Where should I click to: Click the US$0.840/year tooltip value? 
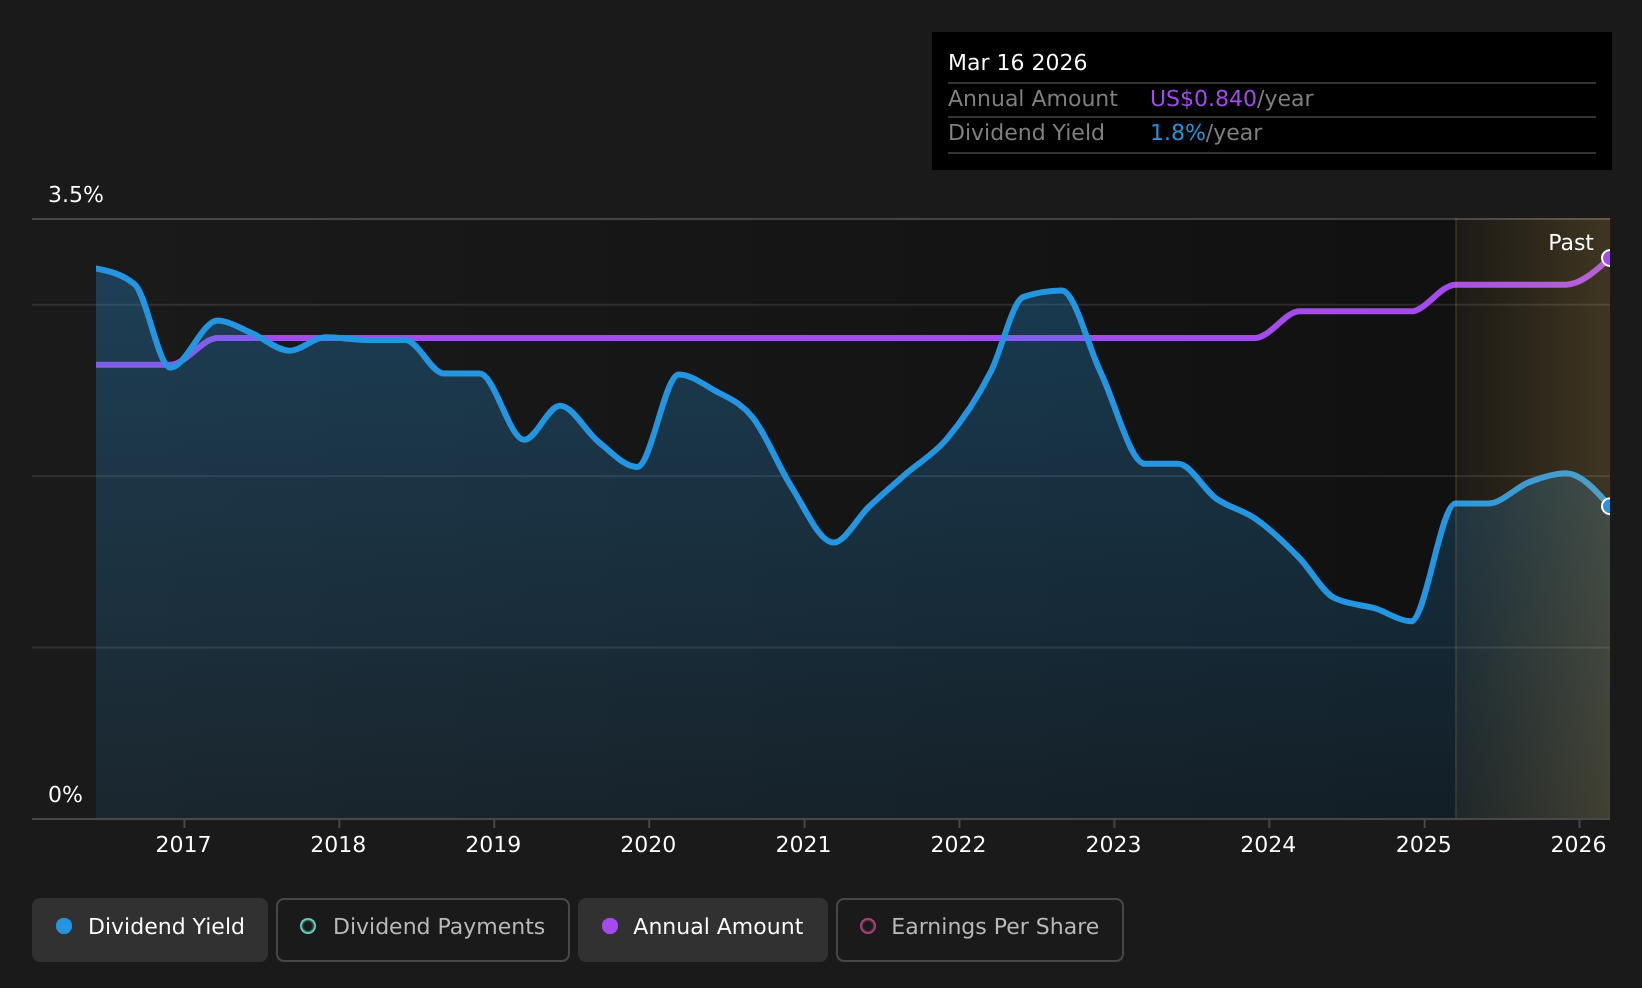[1232, 99]
